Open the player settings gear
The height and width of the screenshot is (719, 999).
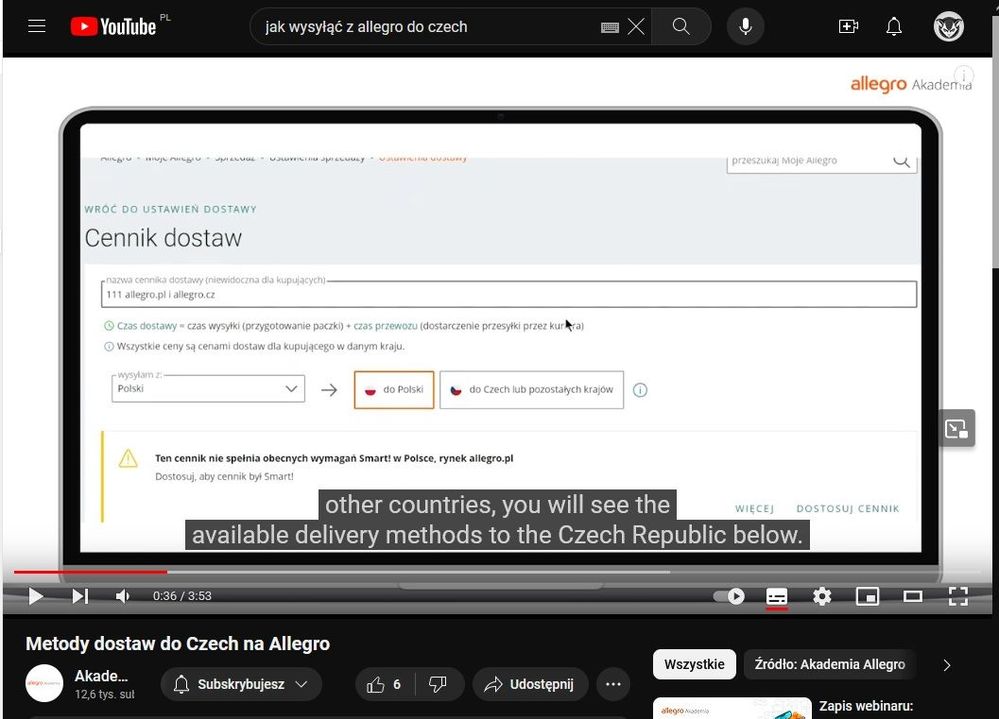tap(822, 596)
